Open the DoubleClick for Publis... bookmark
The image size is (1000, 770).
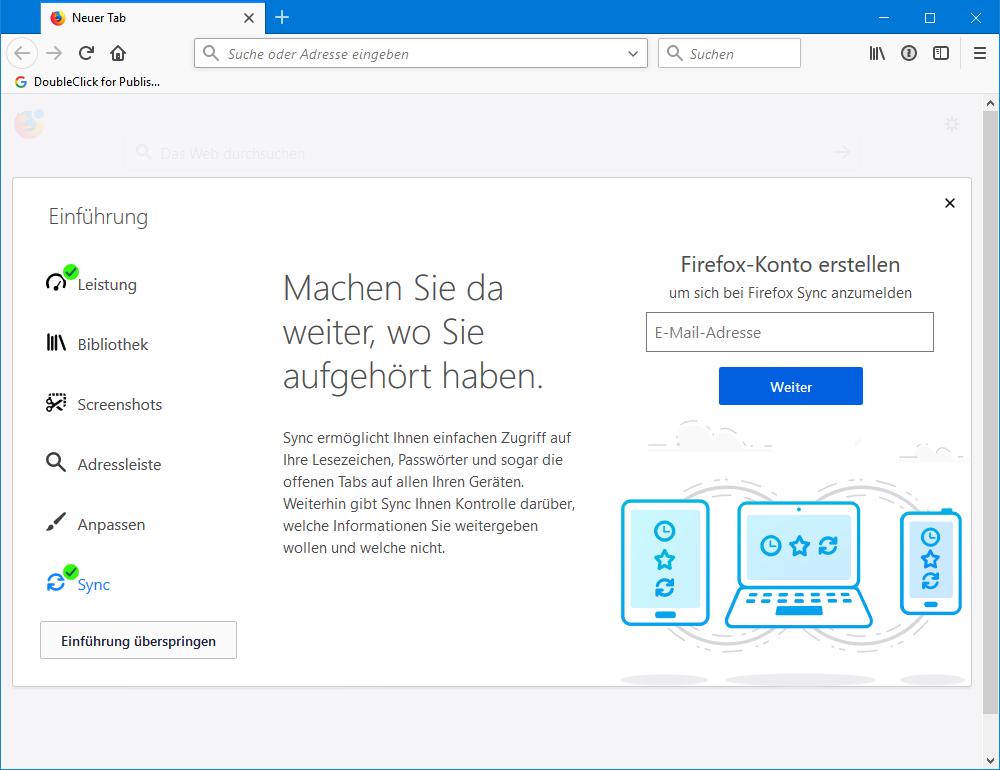(87, 82)
